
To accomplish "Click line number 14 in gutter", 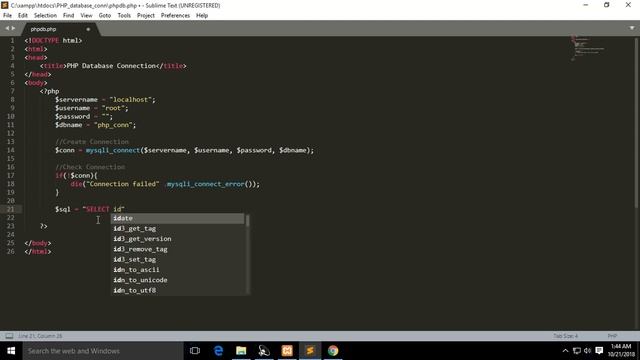I will [11, 150].
